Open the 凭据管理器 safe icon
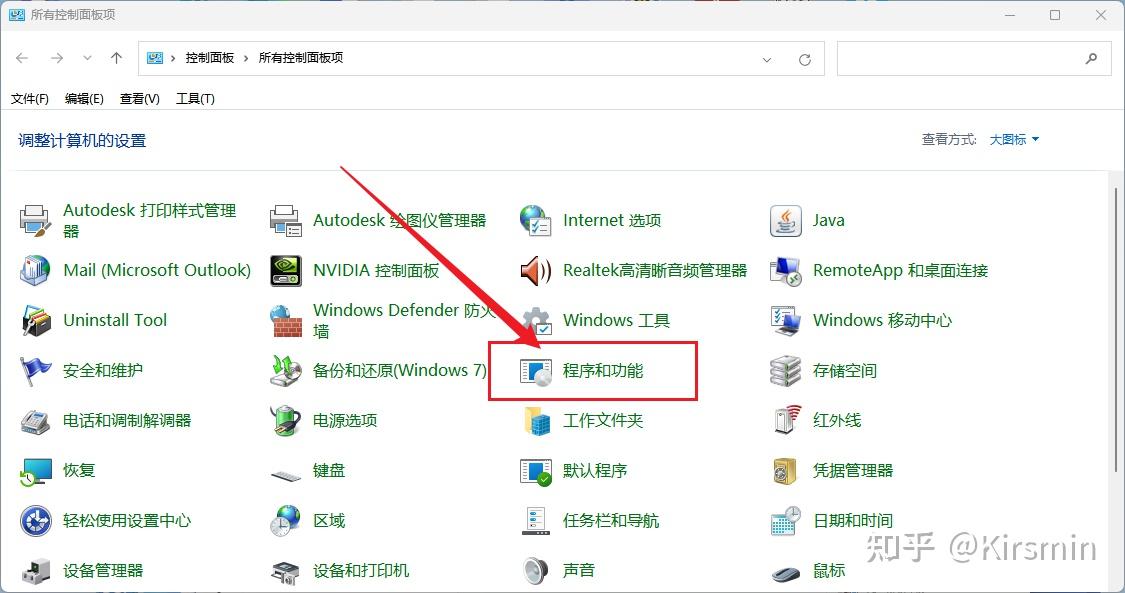The width and height of the screenshot is (1125, 593). [x=786, y=471]
